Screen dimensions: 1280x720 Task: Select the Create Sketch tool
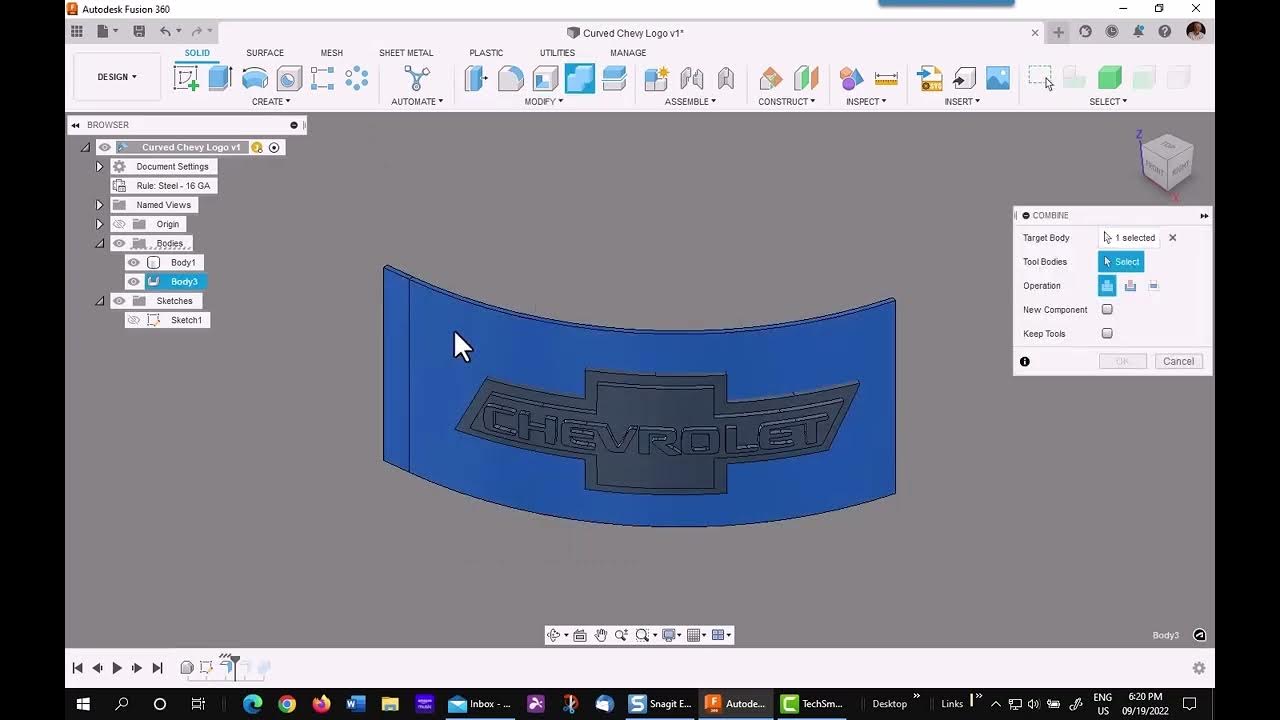pyautogui.click(x=186, y=78)
